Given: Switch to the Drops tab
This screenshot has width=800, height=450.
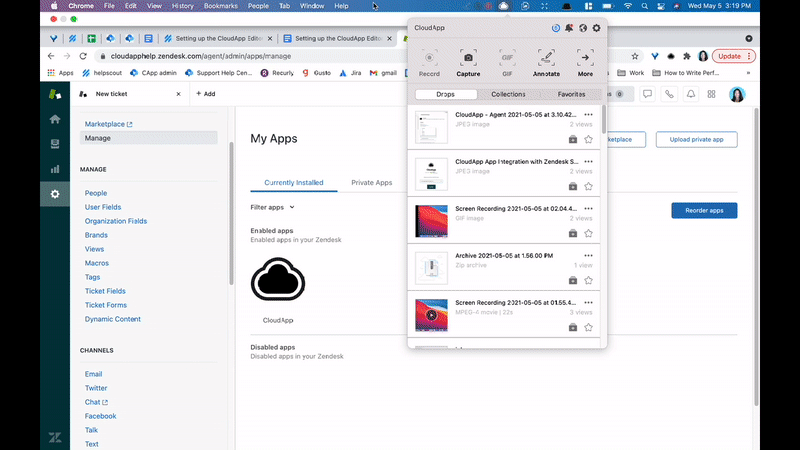Looking at the screenshot, I should [x=445, y=94].
